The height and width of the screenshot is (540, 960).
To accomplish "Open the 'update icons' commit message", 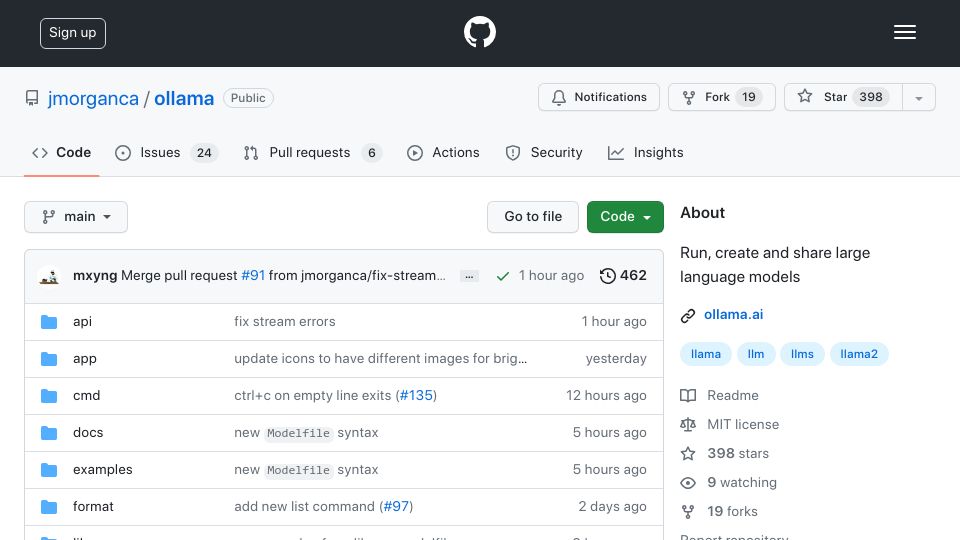I will tap(380, 358).
